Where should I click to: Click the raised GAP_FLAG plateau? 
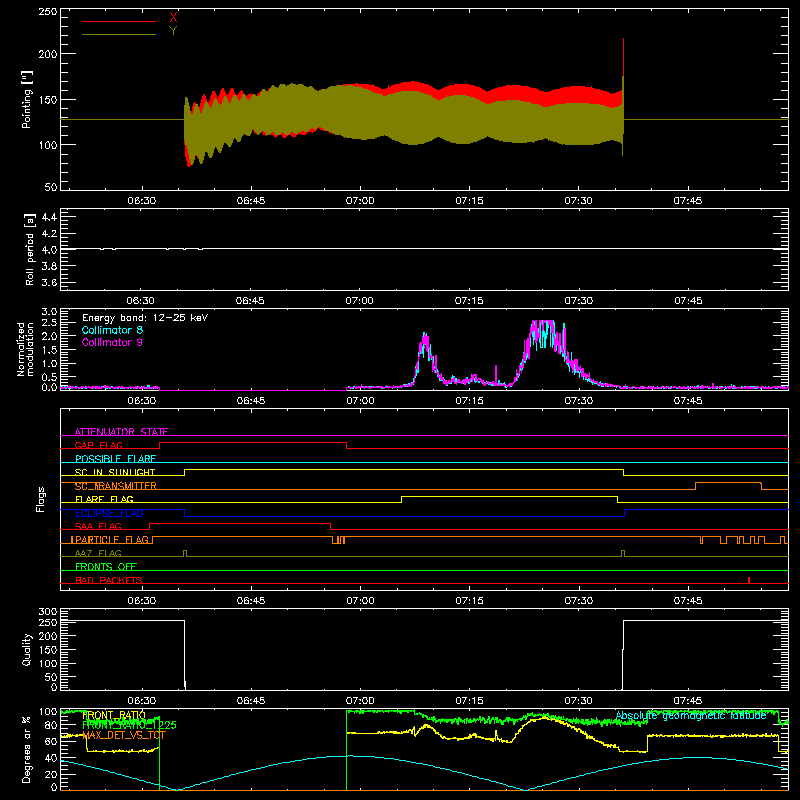click(x=253, y=443)
